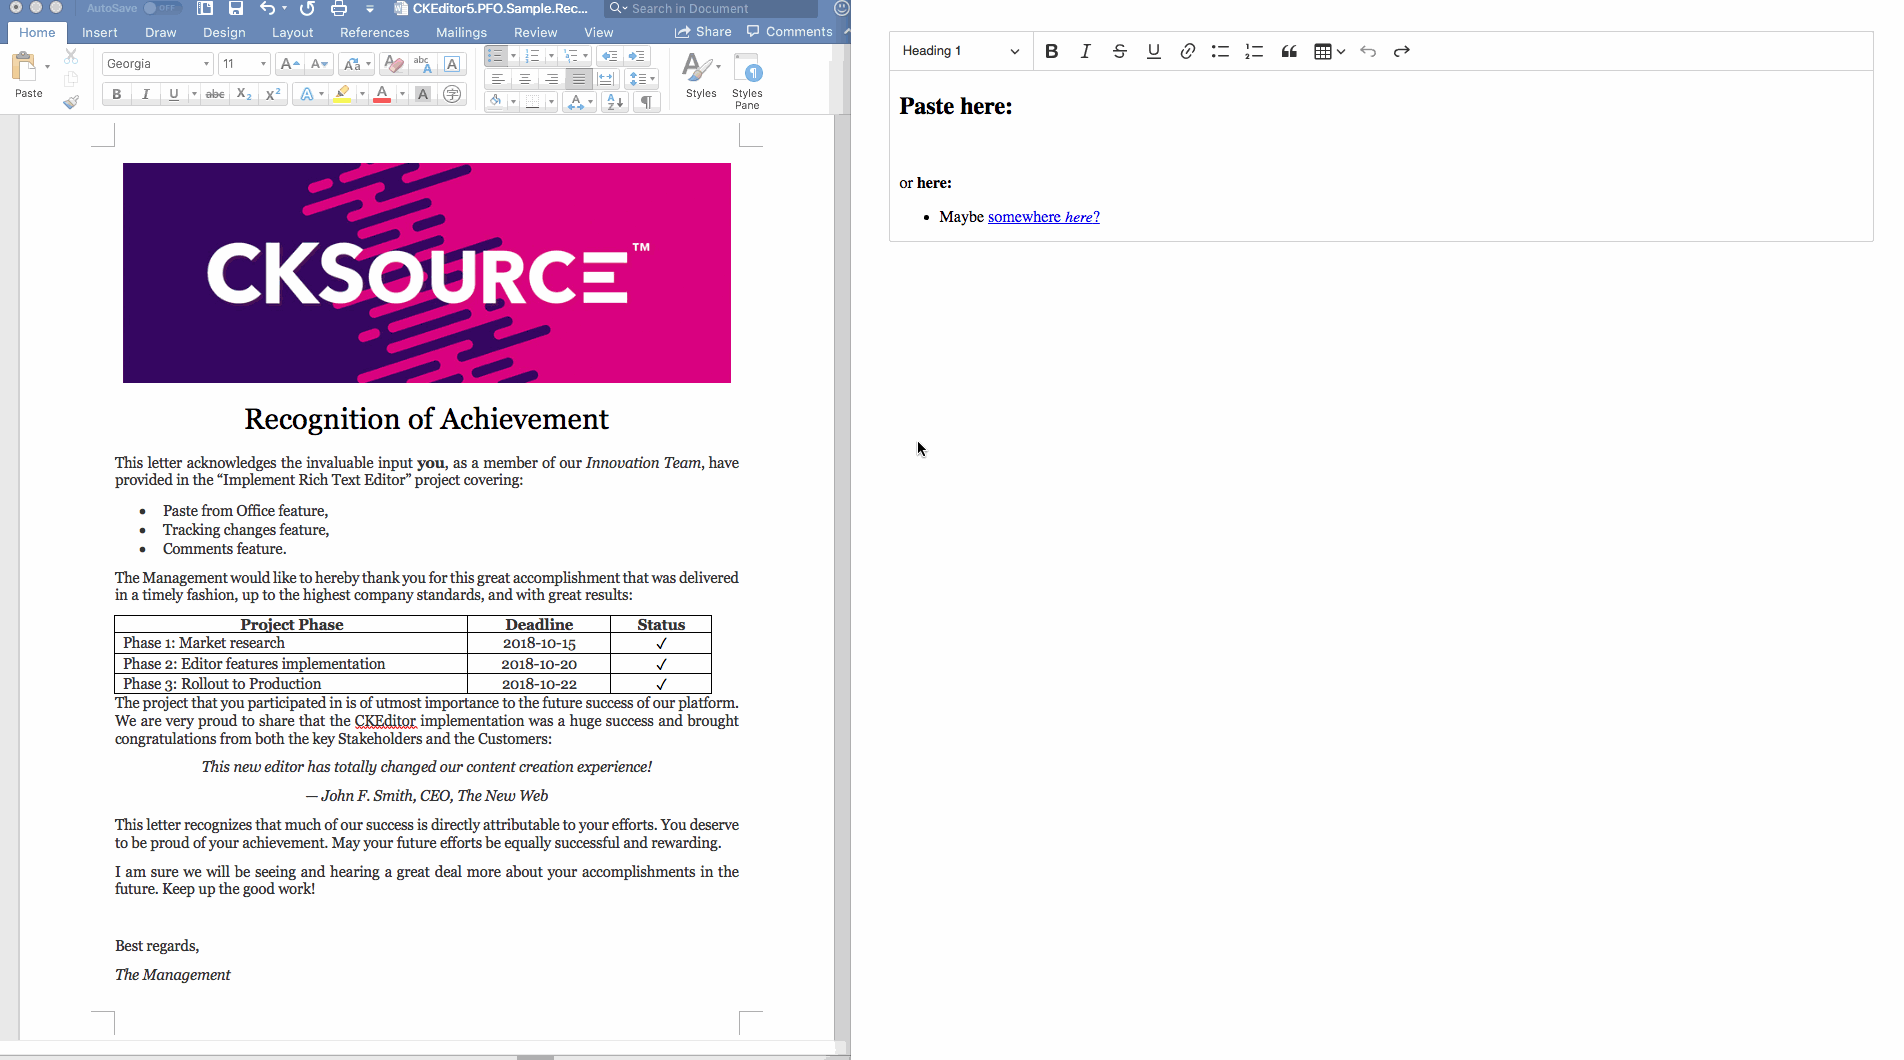Image resolution: width=1904 pixels, height=1060 pixels.
Task: Follow the 'somewhere here?' link in CKEditor
Action: pos(1043,217)
